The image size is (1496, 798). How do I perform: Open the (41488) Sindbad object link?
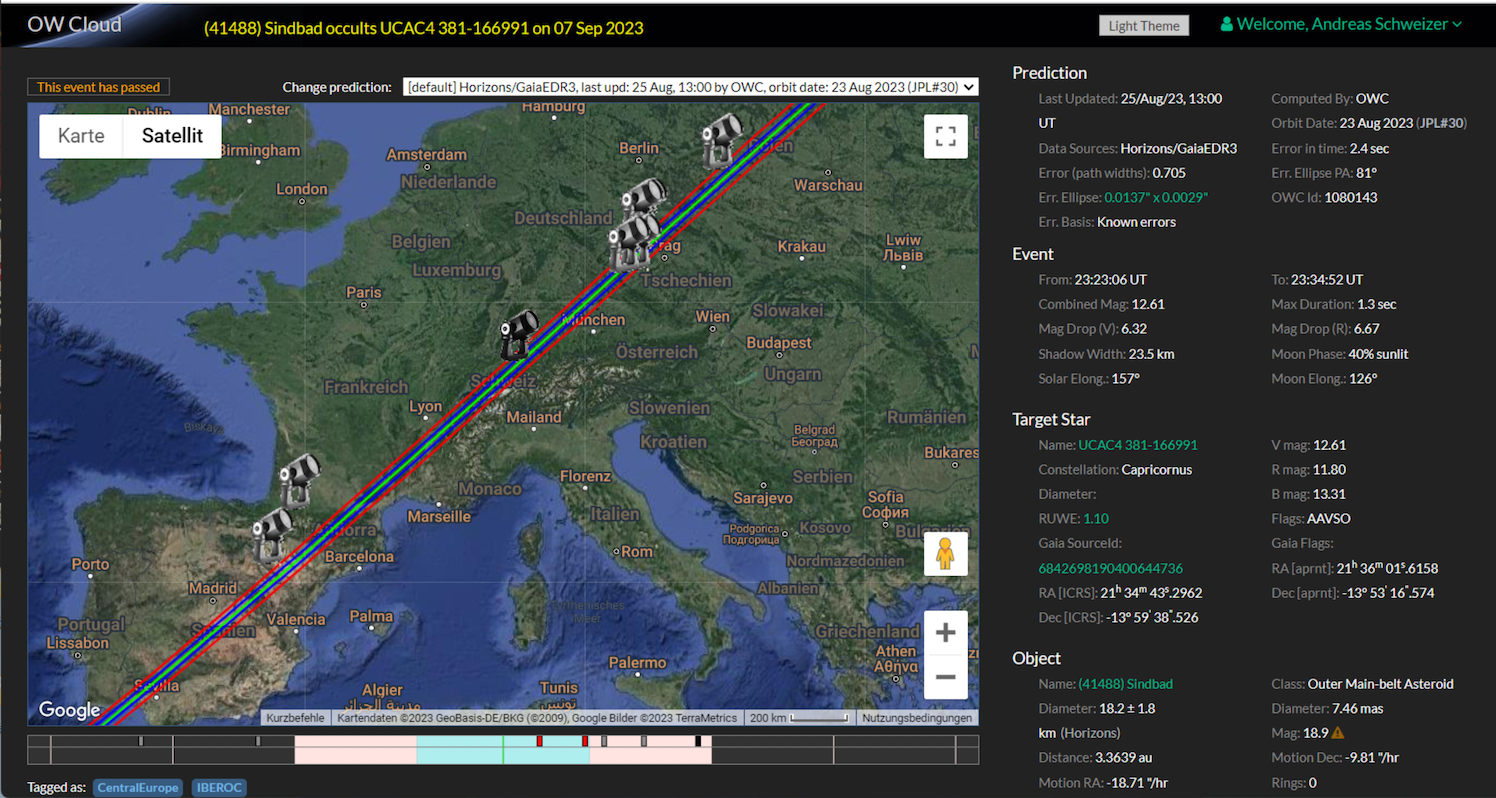coord(1125,684)
